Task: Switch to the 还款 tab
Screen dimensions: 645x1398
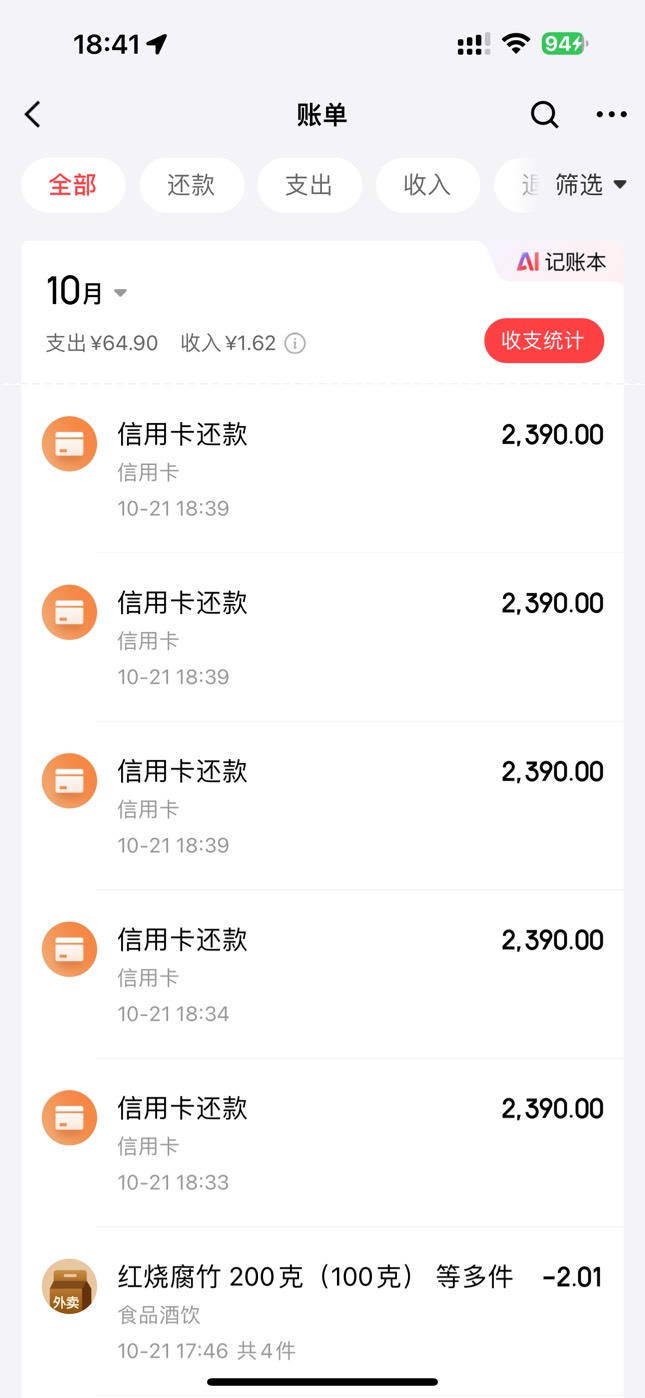Action: pyautogui.click(x=191, y=185)
